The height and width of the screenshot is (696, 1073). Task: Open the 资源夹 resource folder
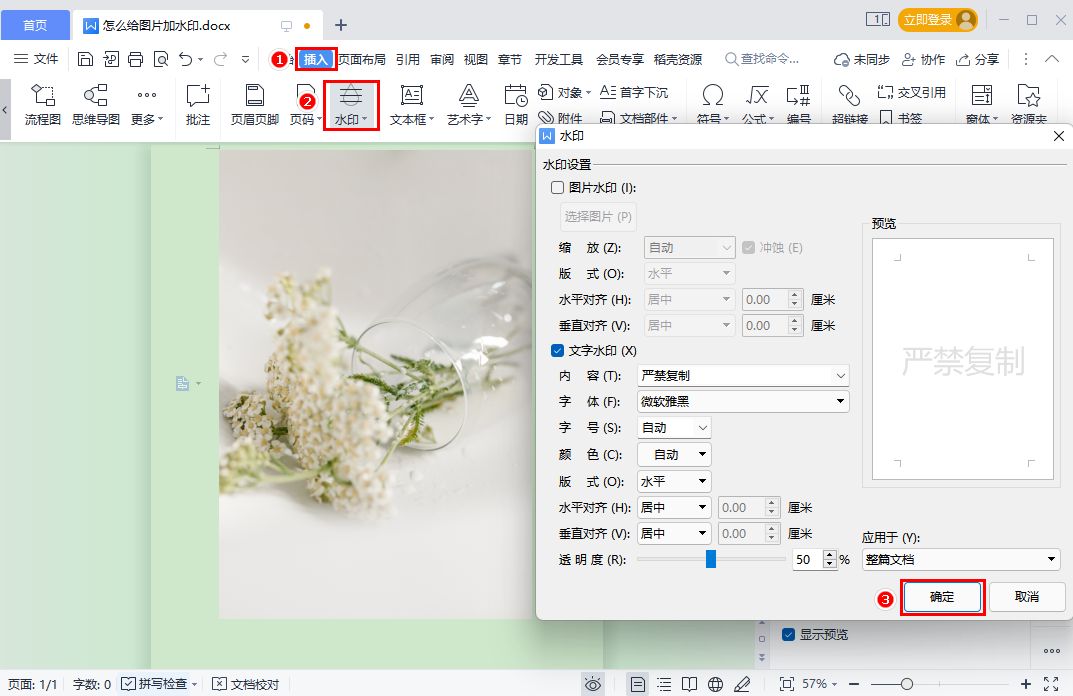click(1029, 105)
